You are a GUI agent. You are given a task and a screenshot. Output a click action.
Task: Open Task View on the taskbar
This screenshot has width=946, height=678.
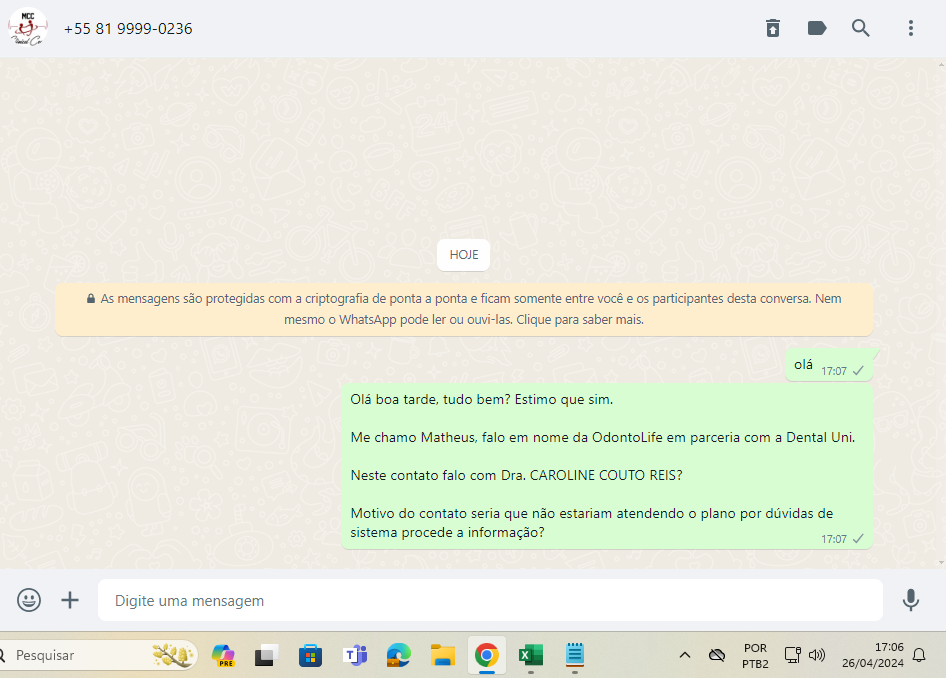[266, 655]
